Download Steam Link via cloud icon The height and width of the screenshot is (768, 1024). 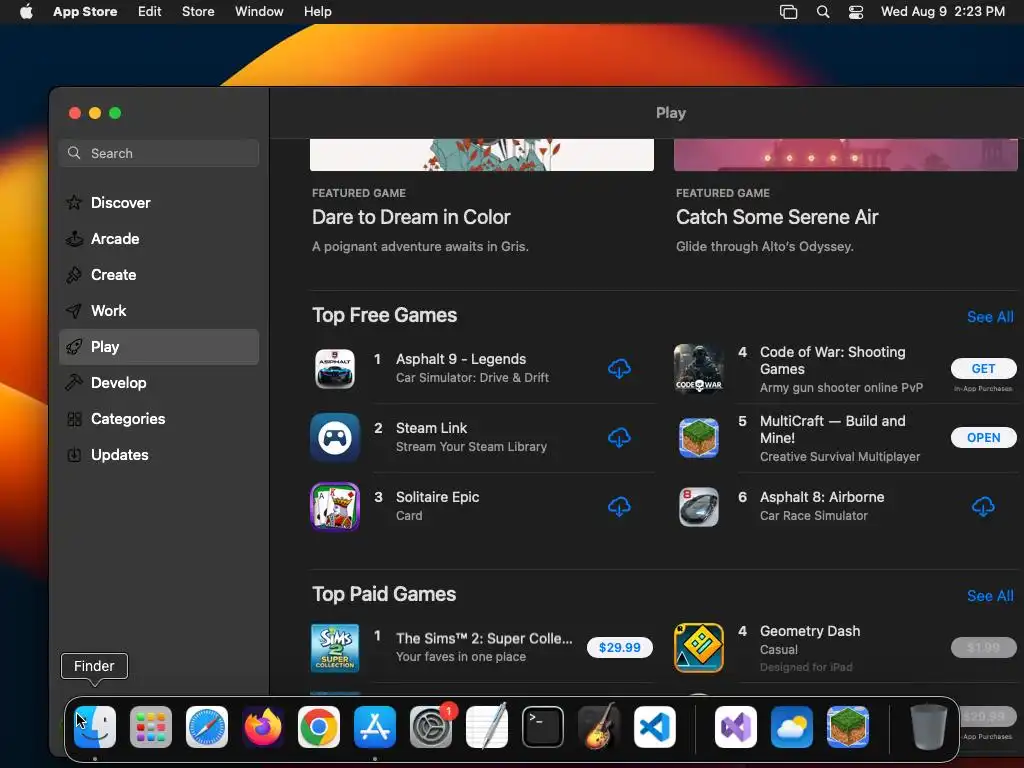[619, 437]
